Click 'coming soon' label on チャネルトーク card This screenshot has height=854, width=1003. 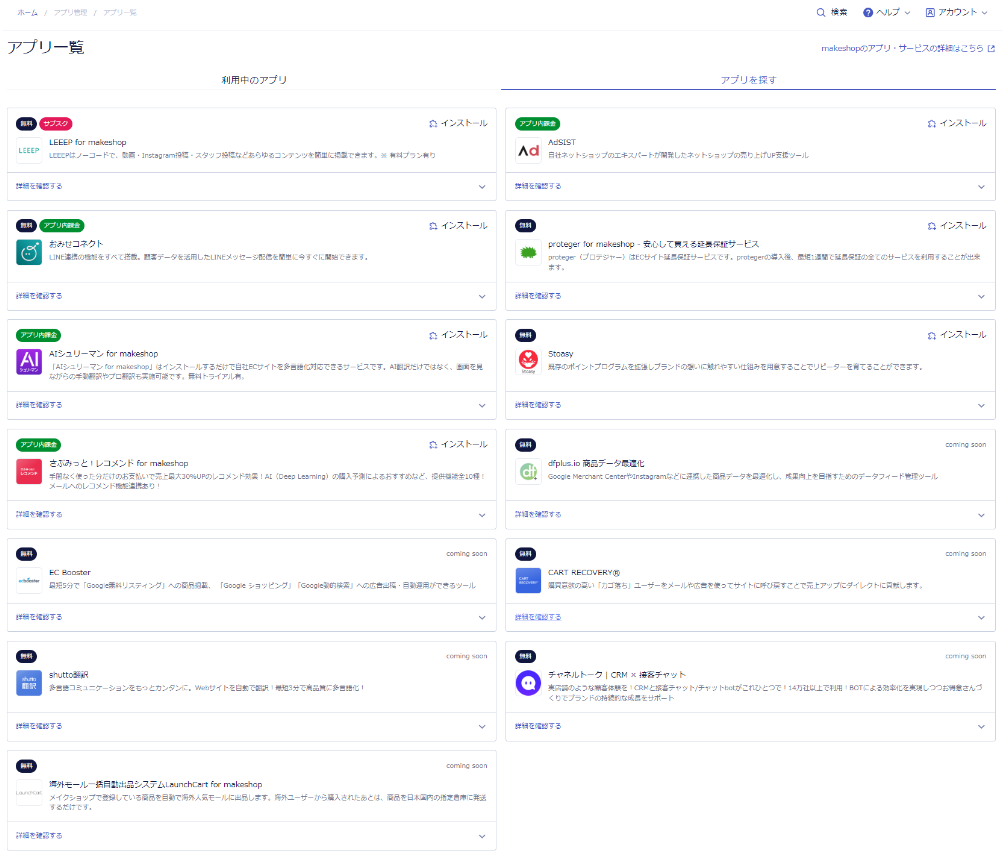click(x=966, y=656)
